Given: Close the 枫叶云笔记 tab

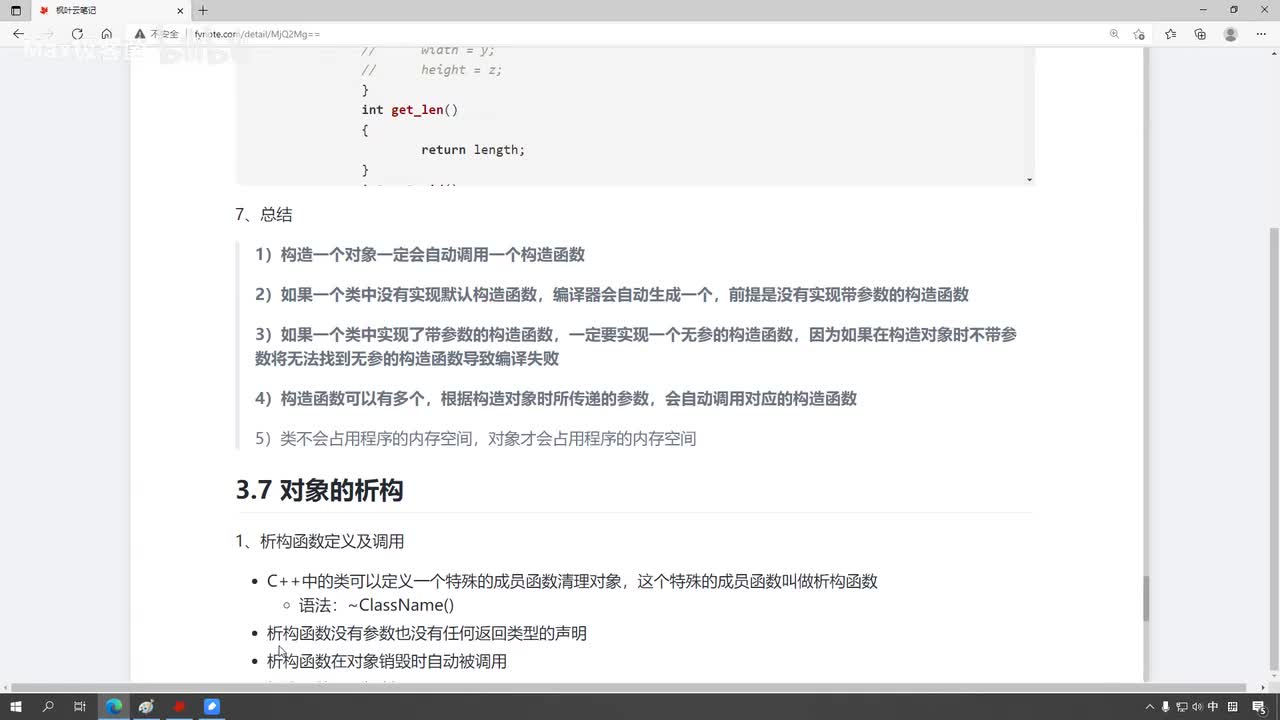Looking at the screenshot, I should (x=182, y=10).
